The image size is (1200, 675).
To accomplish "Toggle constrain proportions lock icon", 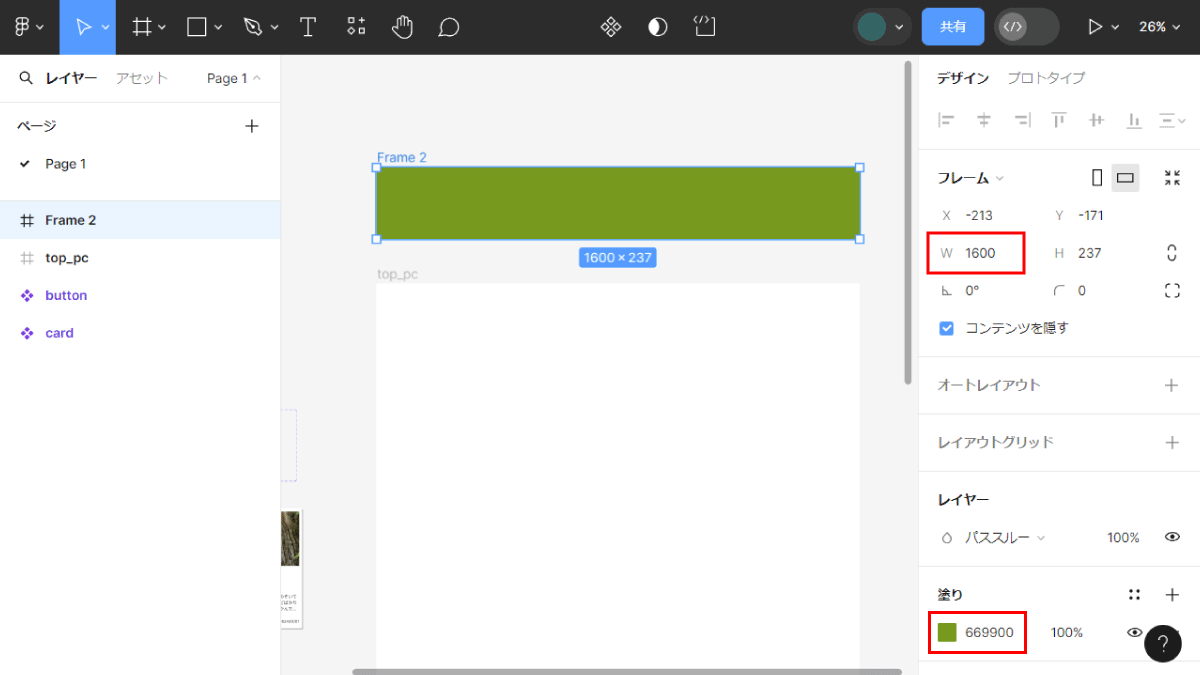I will point(1172,253).
